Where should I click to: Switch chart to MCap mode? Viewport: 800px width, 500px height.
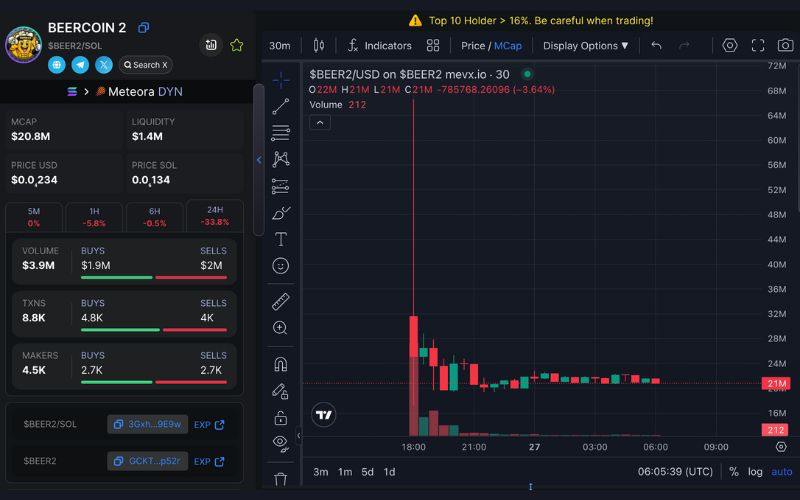508,46
